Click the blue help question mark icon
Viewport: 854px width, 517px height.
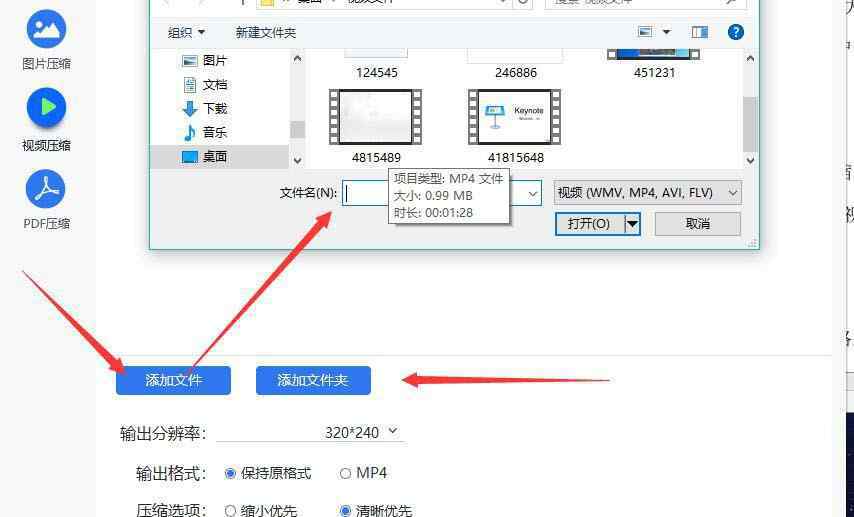[x=735, y=32]
